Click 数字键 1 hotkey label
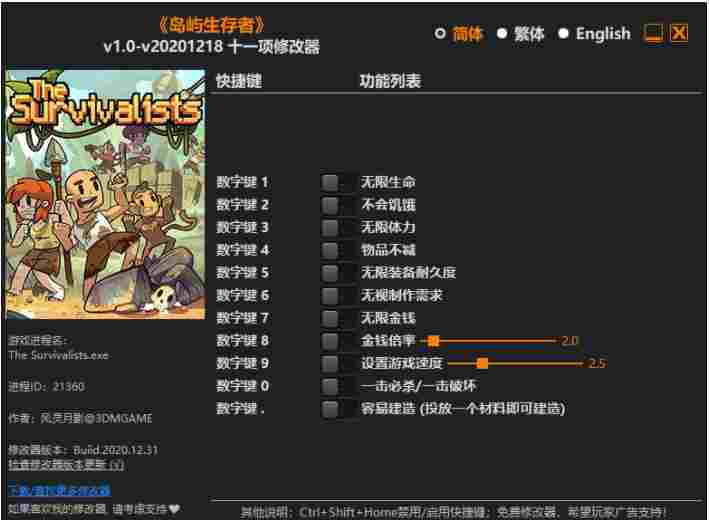The height and width of the screenshot is (520, 709). click(x=242, y=182)
